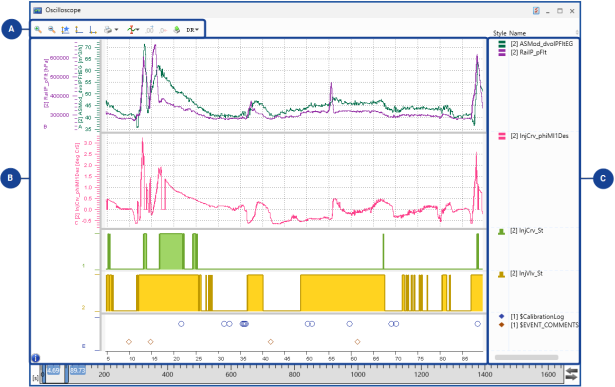This screenshot has width=615, height=387.
Task: Toggle the ASMod_dvolPFltEG signal style swatch
Action: pos(502,44)
